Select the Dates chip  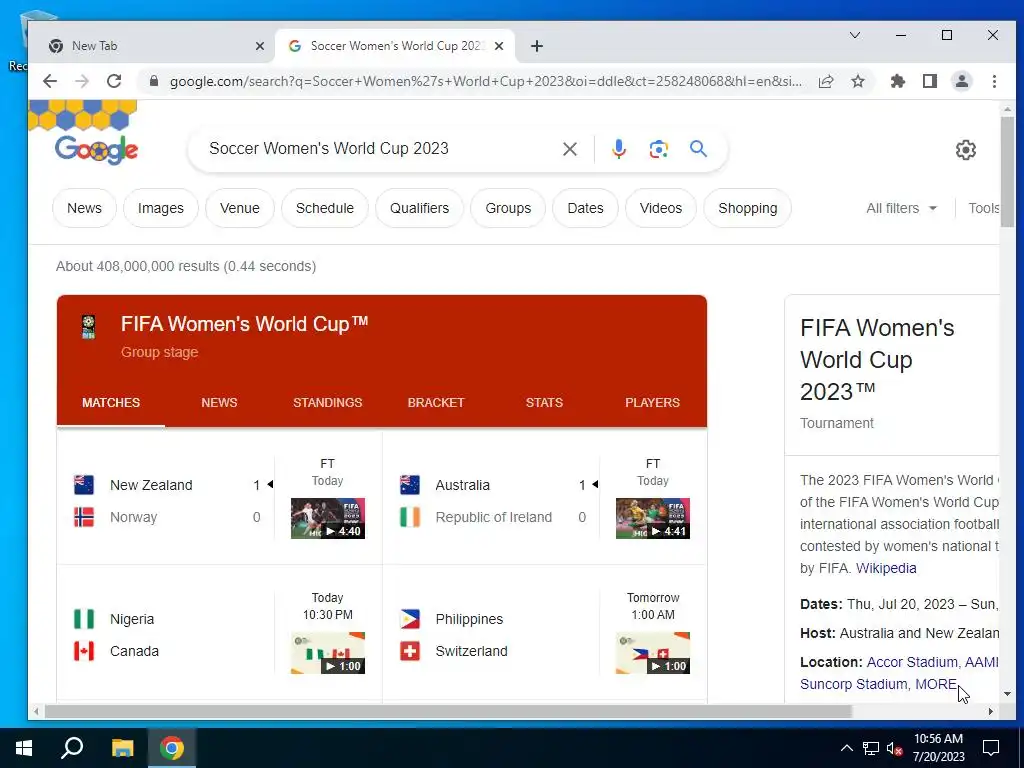(x=585, y=208)
